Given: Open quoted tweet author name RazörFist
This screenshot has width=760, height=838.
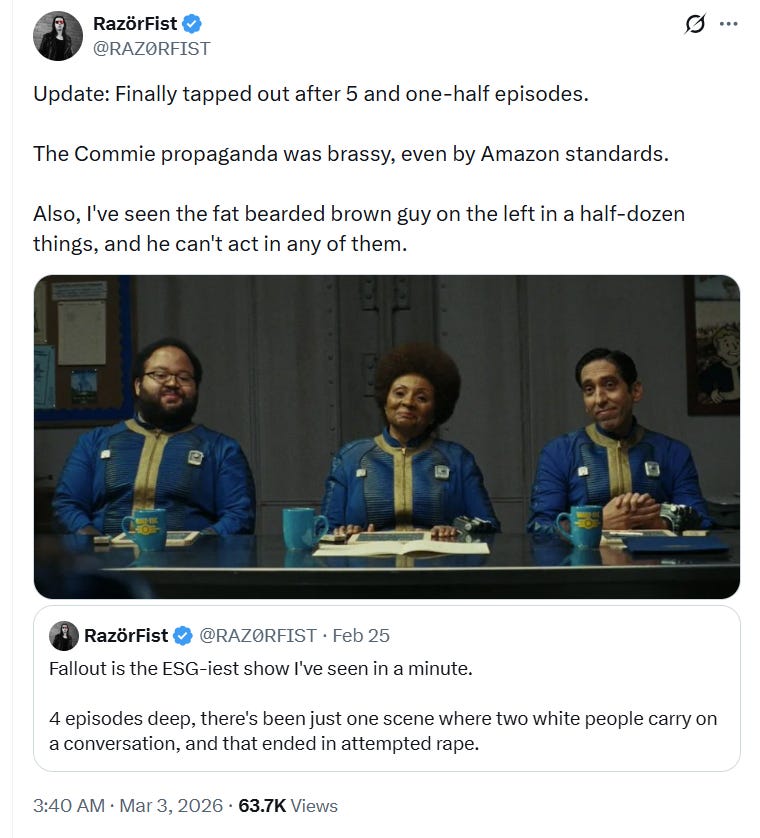Looking at the screenshot, I should point(126,635).
